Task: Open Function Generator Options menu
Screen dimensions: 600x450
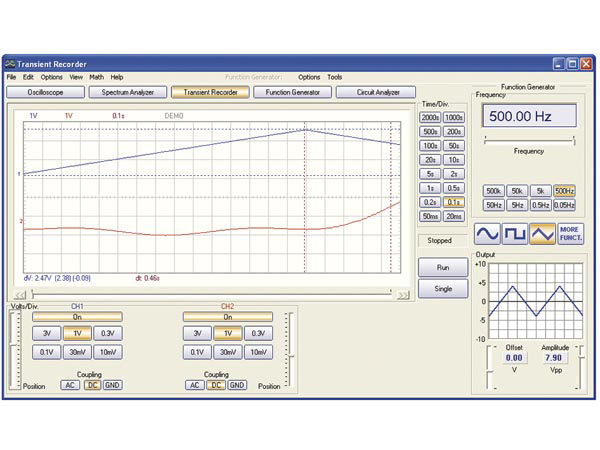Action: coord(309,77)
